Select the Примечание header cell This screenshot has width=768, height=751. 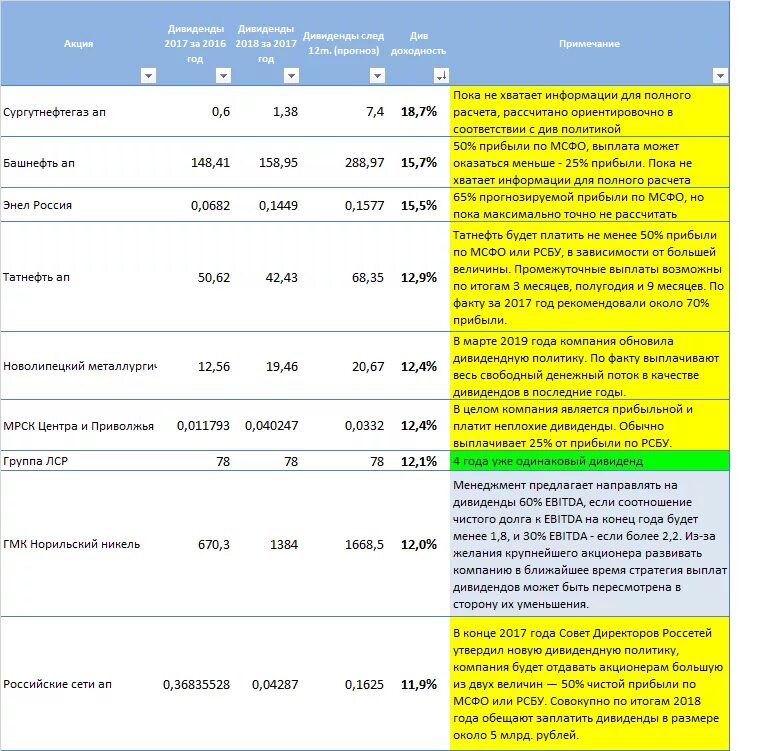click(x=590, y=44)
